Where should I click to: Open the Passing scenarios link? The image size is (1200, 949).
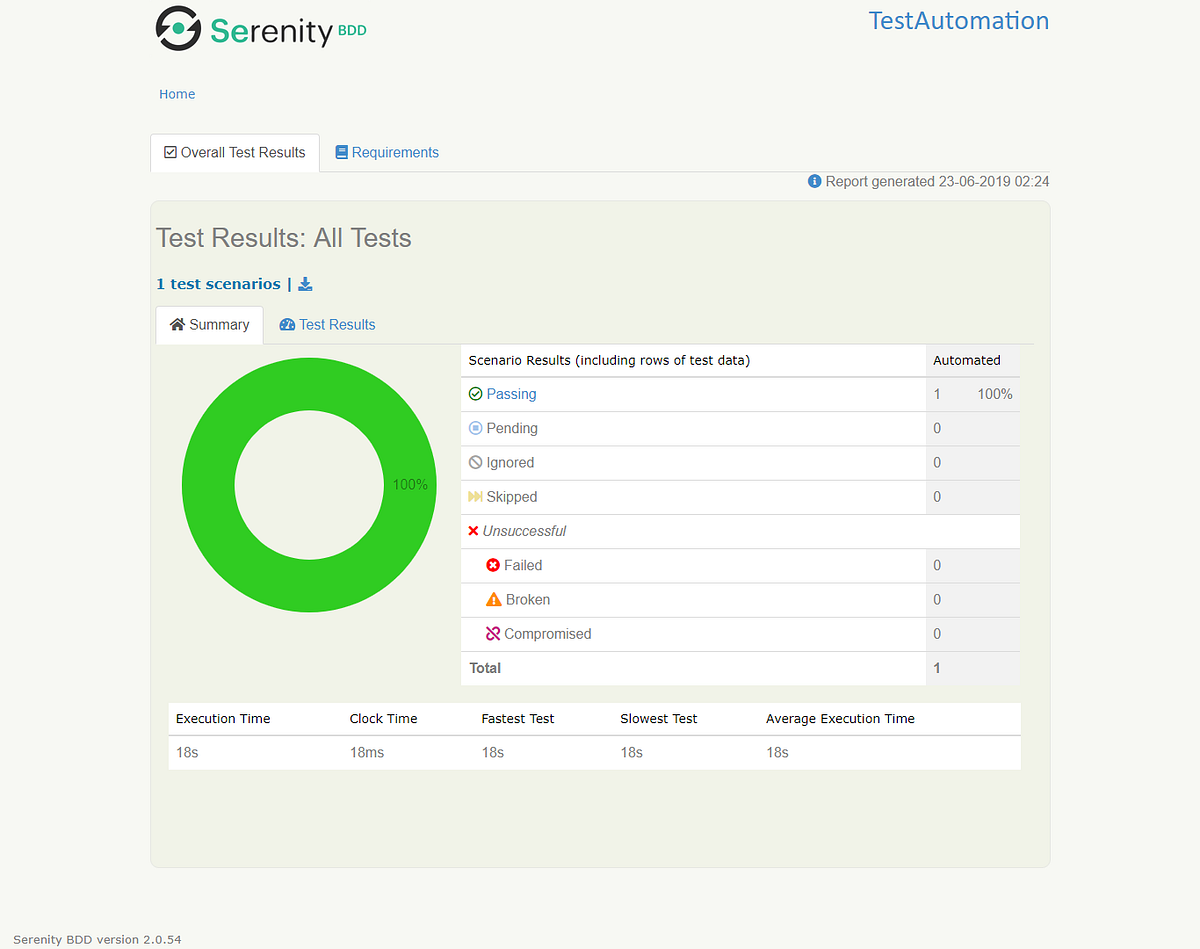[x=511, y=394]
